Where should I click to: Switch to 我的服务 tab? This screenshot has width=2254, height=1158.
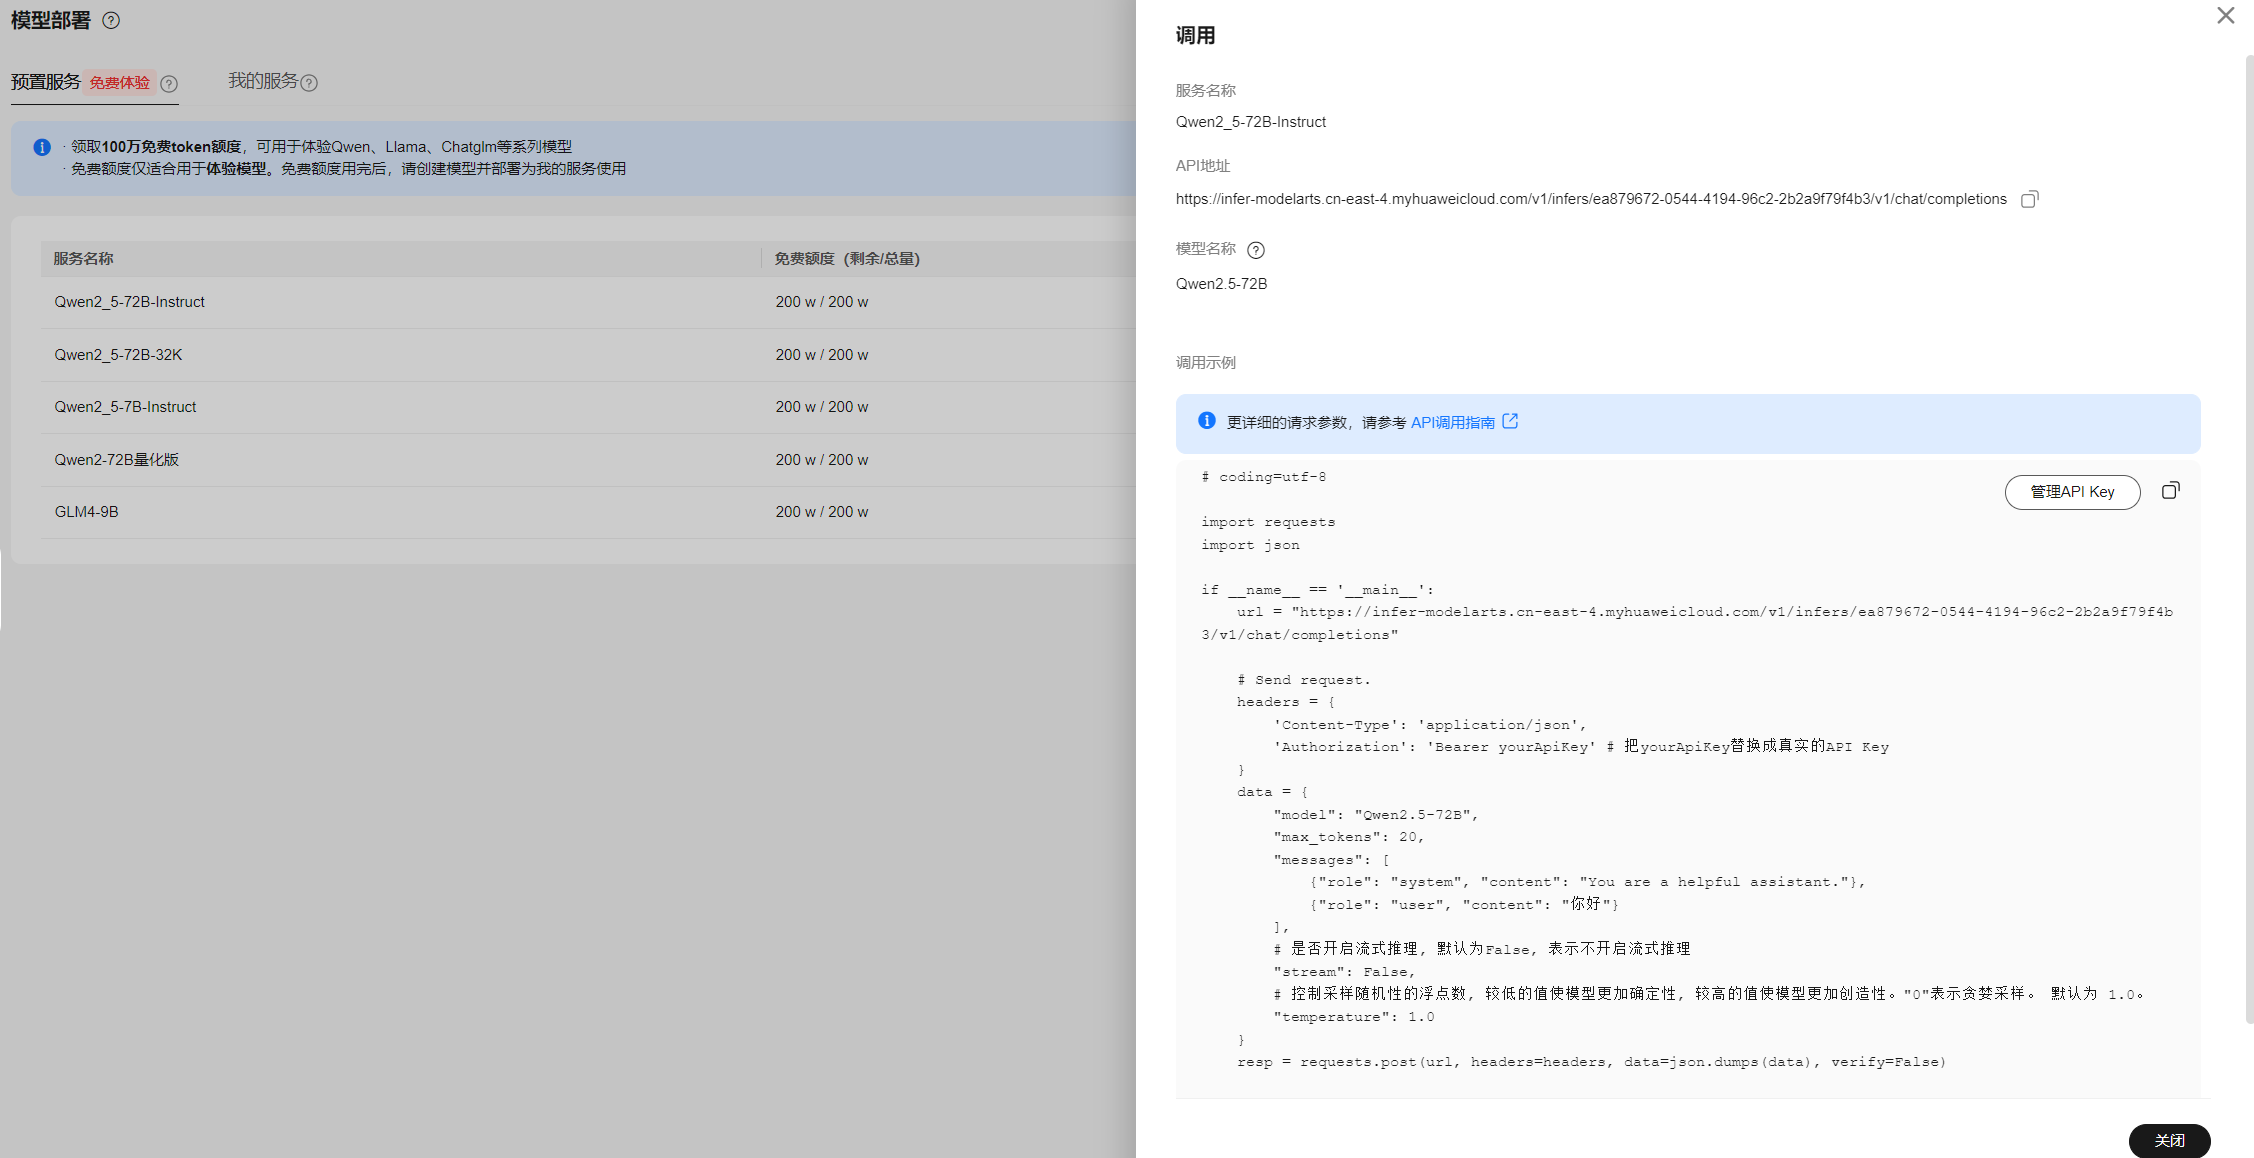click(262, 81)
